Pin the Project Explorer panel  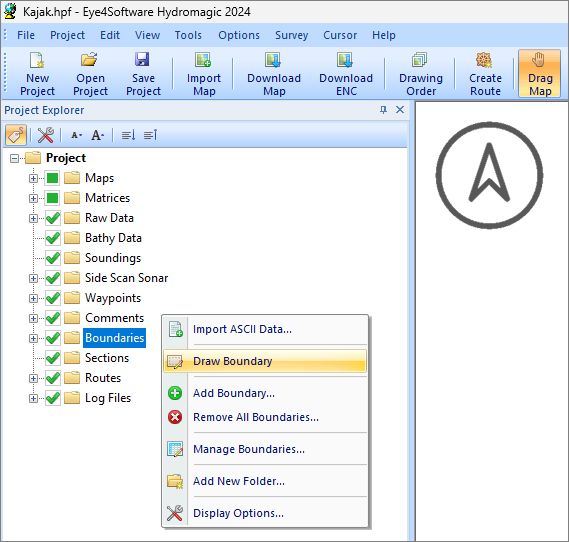pos(383,110)
